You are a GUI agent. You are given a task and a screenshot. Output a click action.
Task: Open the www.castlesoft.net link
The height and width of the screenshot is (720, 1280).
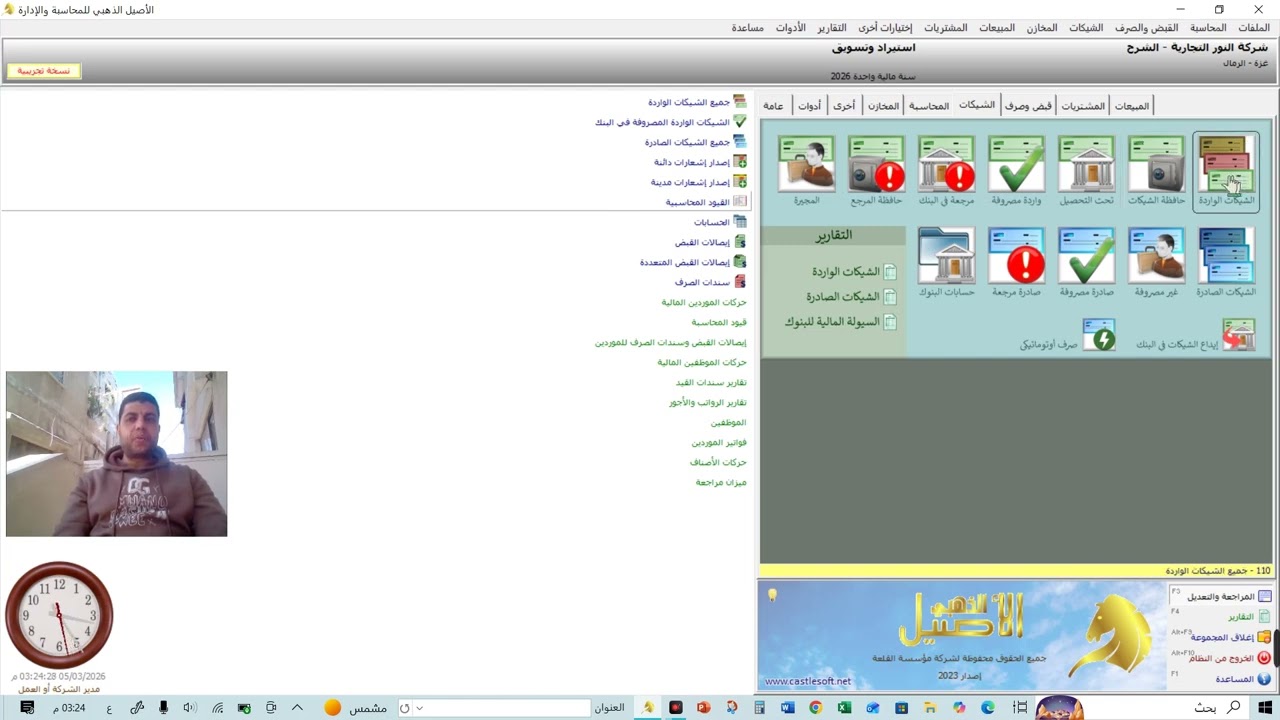point(808,682)
